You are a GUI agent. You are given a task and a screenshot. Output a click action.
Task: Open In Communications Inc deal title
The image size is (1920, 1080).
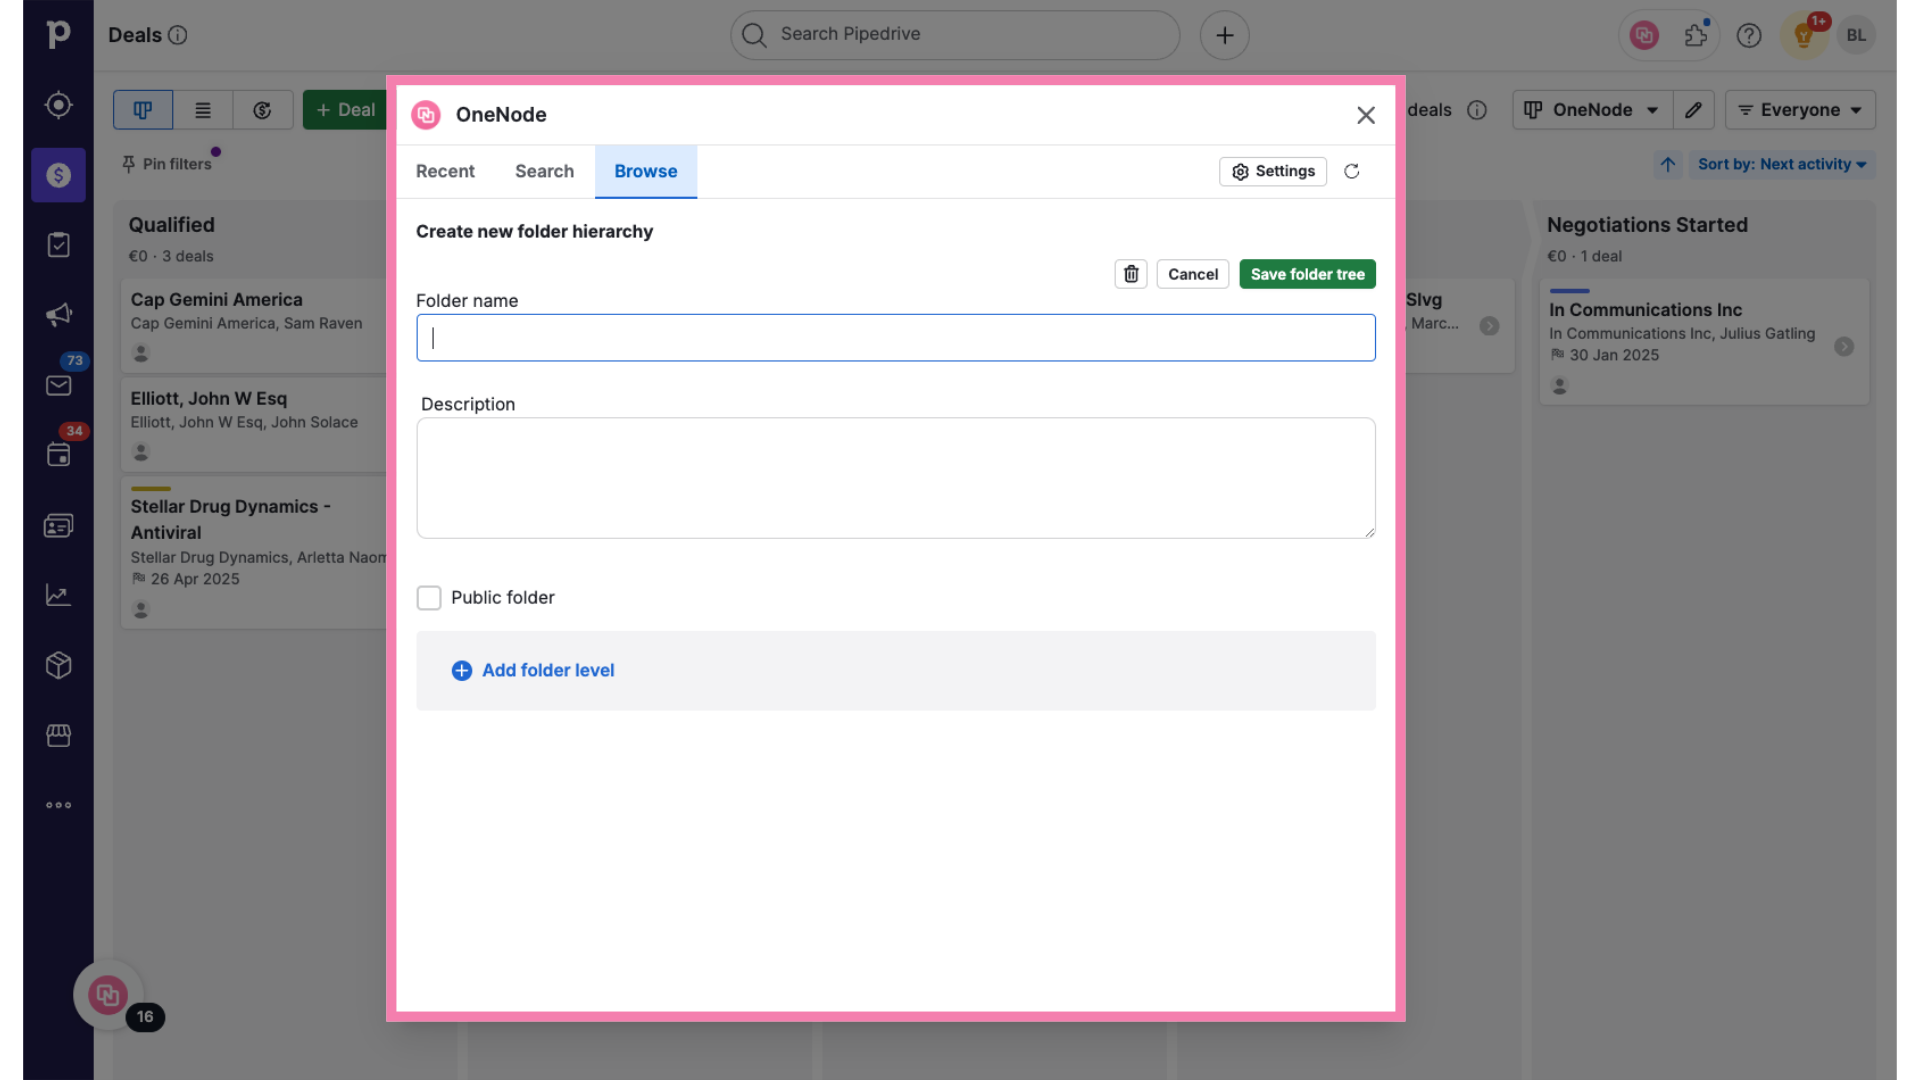point(1645,310)
